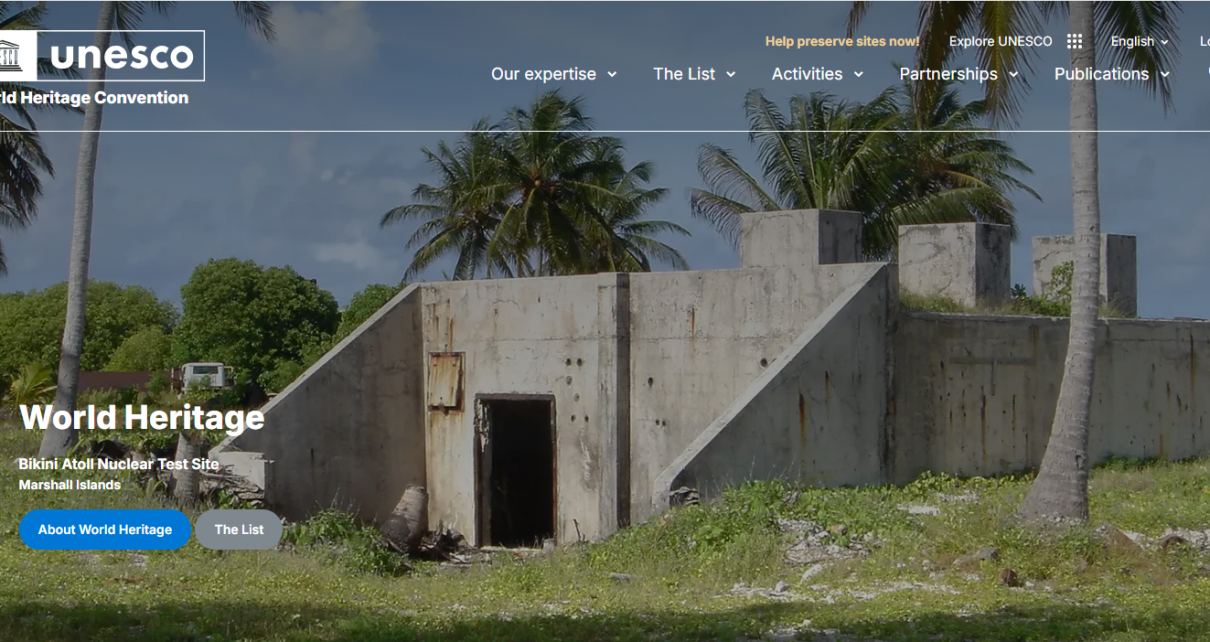1210x642 pixels.
Task: Click the chevron beside Partnerships
Action: [x=1013, y=75]
